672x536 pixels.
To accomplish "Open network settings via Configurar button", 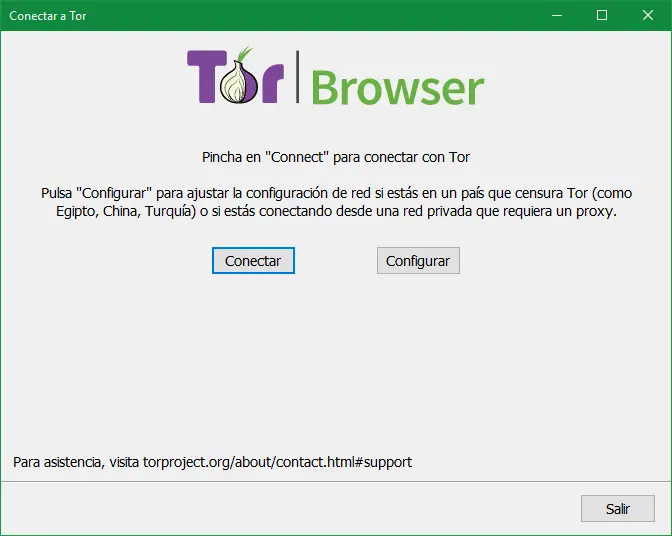I will click(418, 261).
